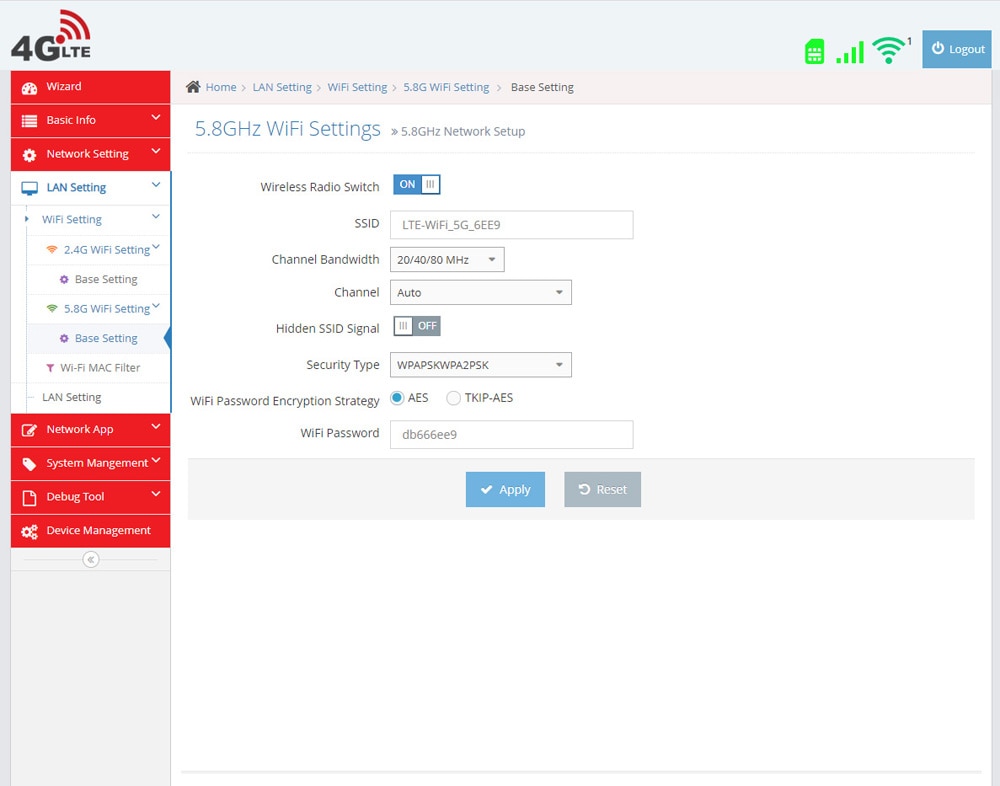1000x786 pixels.
Task: Open the System Mangement menu
Action: click(x=91, y=463)
